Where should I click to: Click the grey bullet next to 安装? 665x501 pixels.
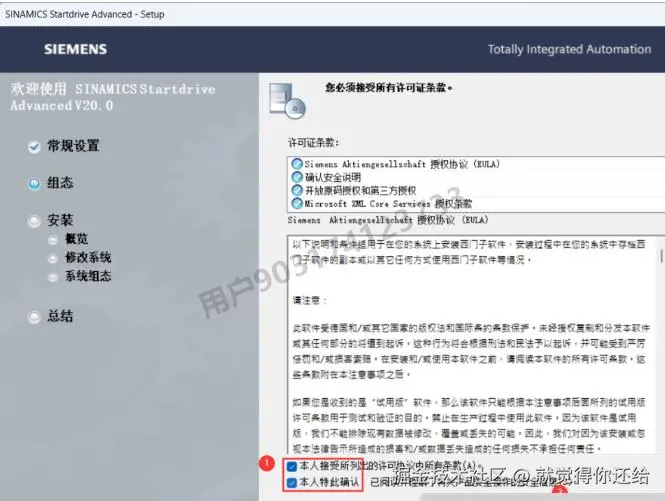(34, 221)
